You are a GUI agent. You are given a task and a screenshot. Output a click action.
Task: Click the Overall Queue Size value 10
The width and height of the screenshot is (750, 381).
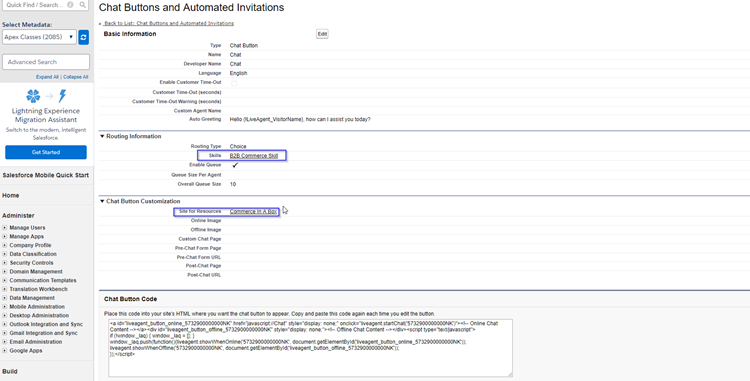(233, 184)
